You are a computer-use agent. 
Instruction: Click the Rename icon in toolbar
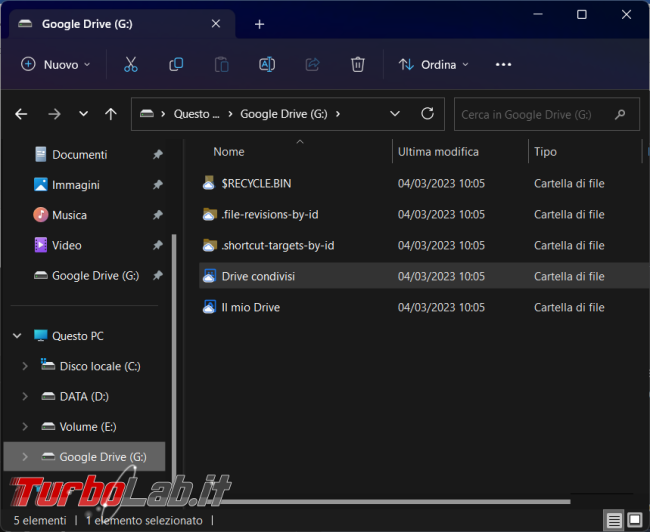coord(267,65)
